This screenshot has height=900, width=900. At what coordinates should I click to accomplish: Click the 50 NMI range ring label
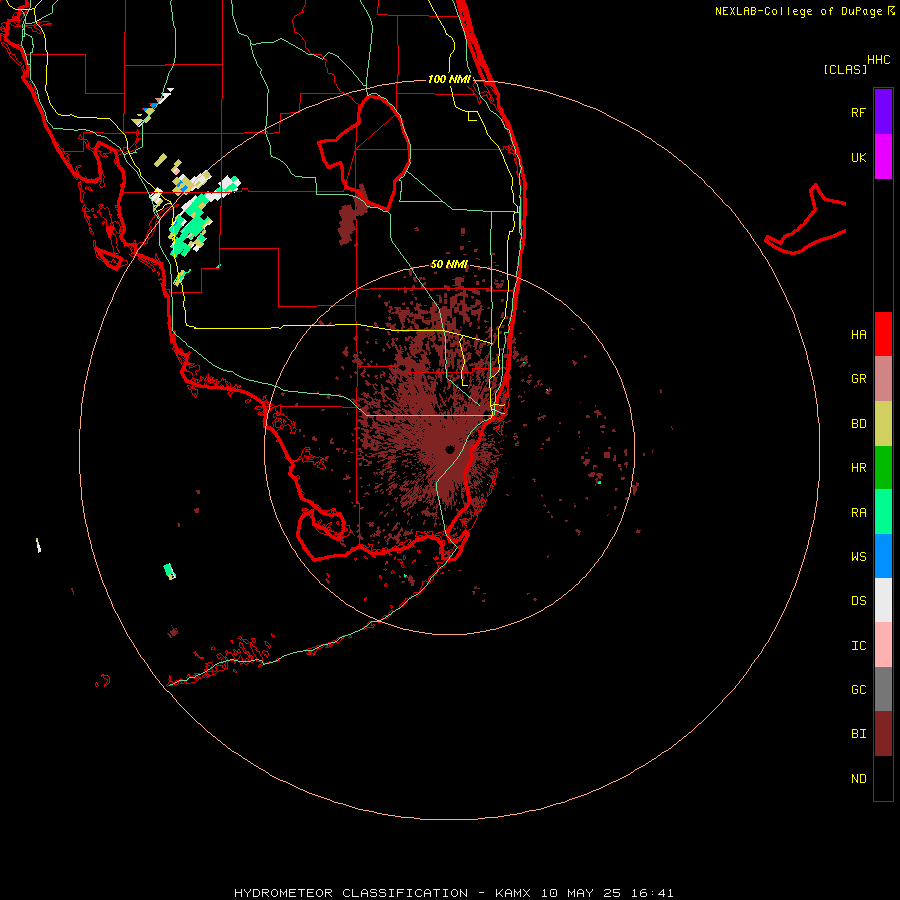point(449,264)
